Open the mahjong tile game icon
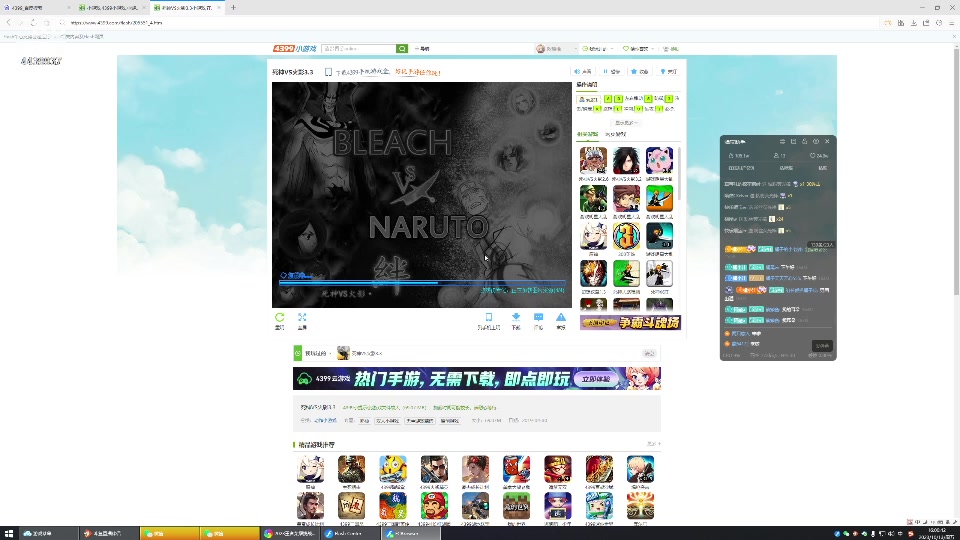The width and height of the screenshot is (960, 540). click(x=351, y=506)
